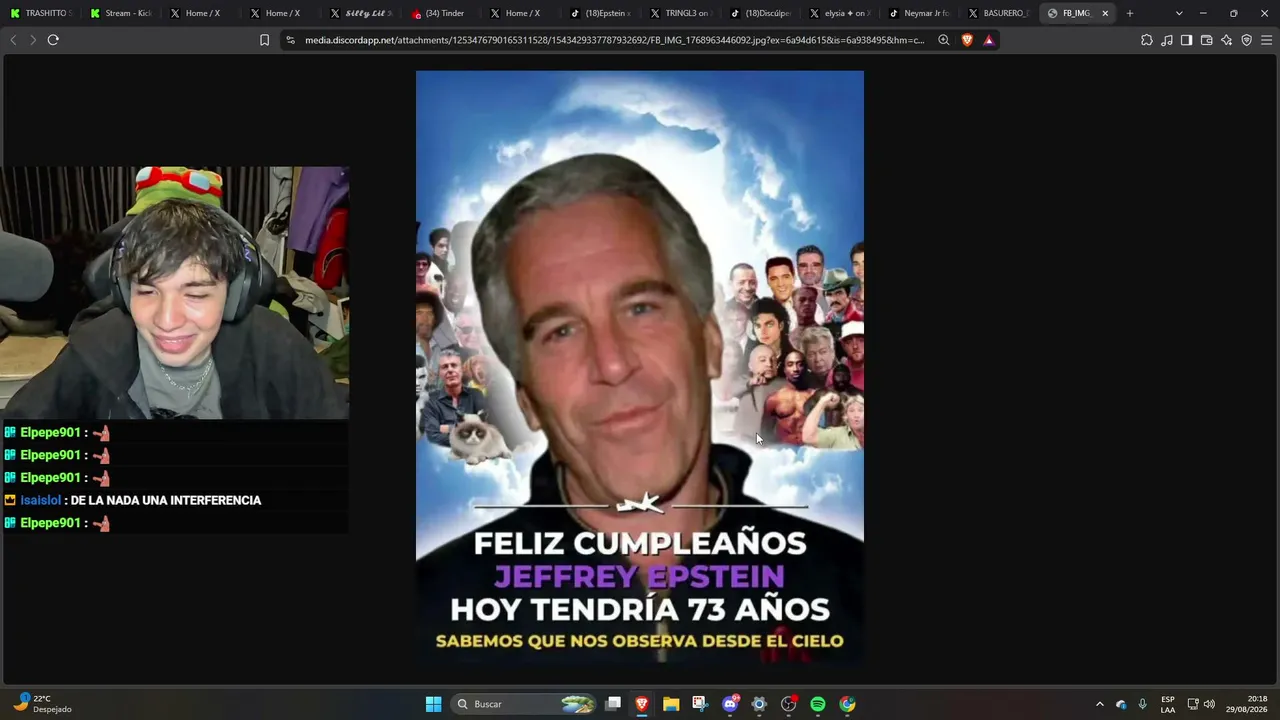The width and height of the screenshot is (1280, 720).
Task: Open Leo AI sparkle icon
Action: (1226, 40)
